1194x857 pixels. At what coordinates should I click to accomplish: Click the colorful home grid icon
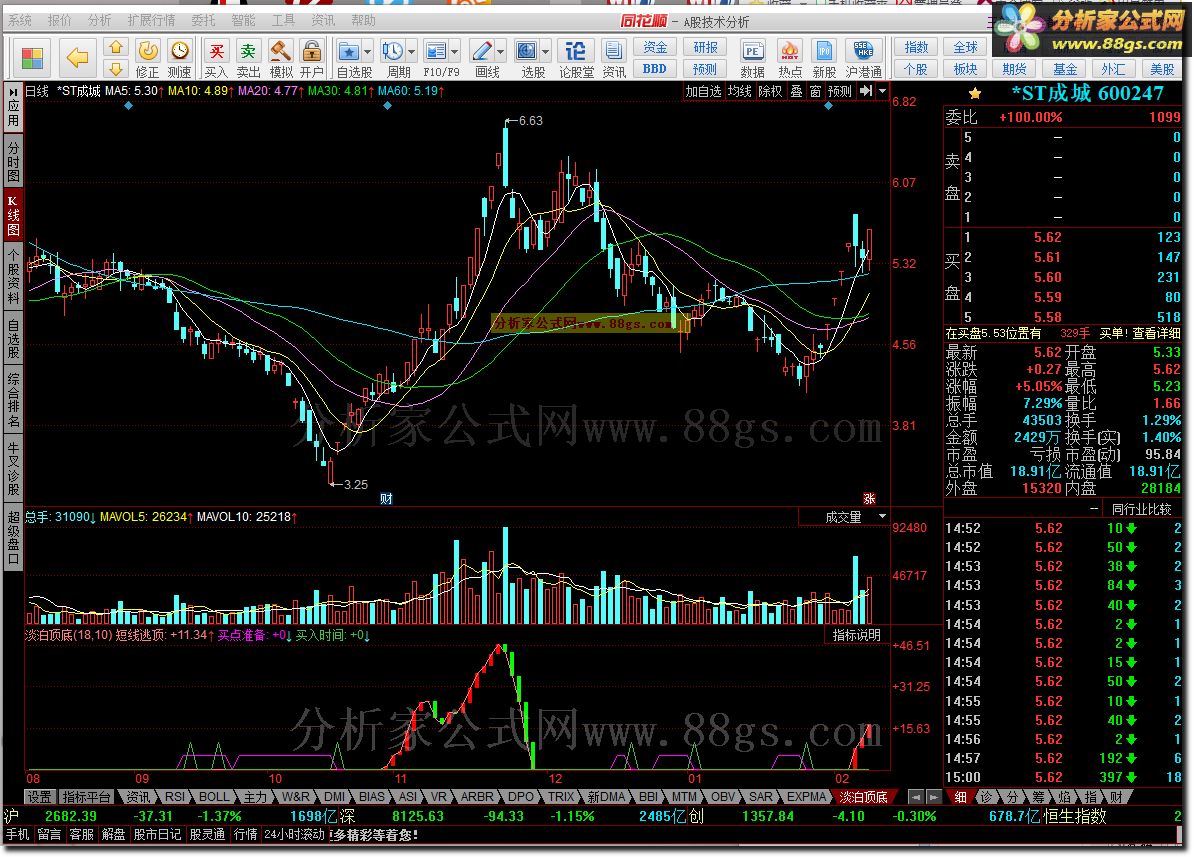click(32, 58)
